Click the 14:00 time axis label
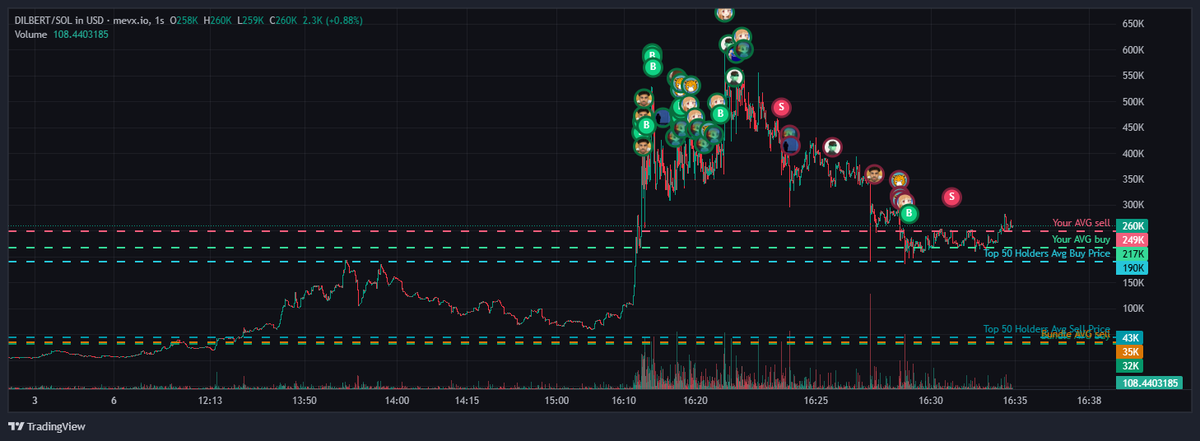This screenshot has height=441, width=1200. (397, 400)
